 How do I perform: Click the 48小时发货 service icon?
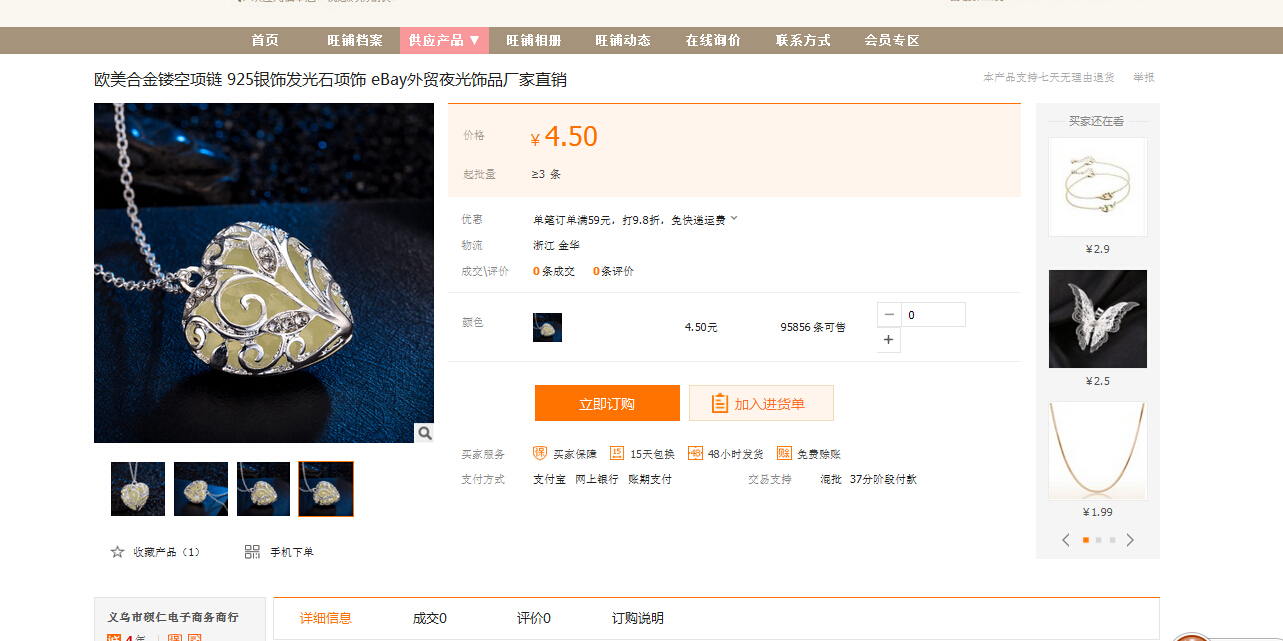pos(696,453)
